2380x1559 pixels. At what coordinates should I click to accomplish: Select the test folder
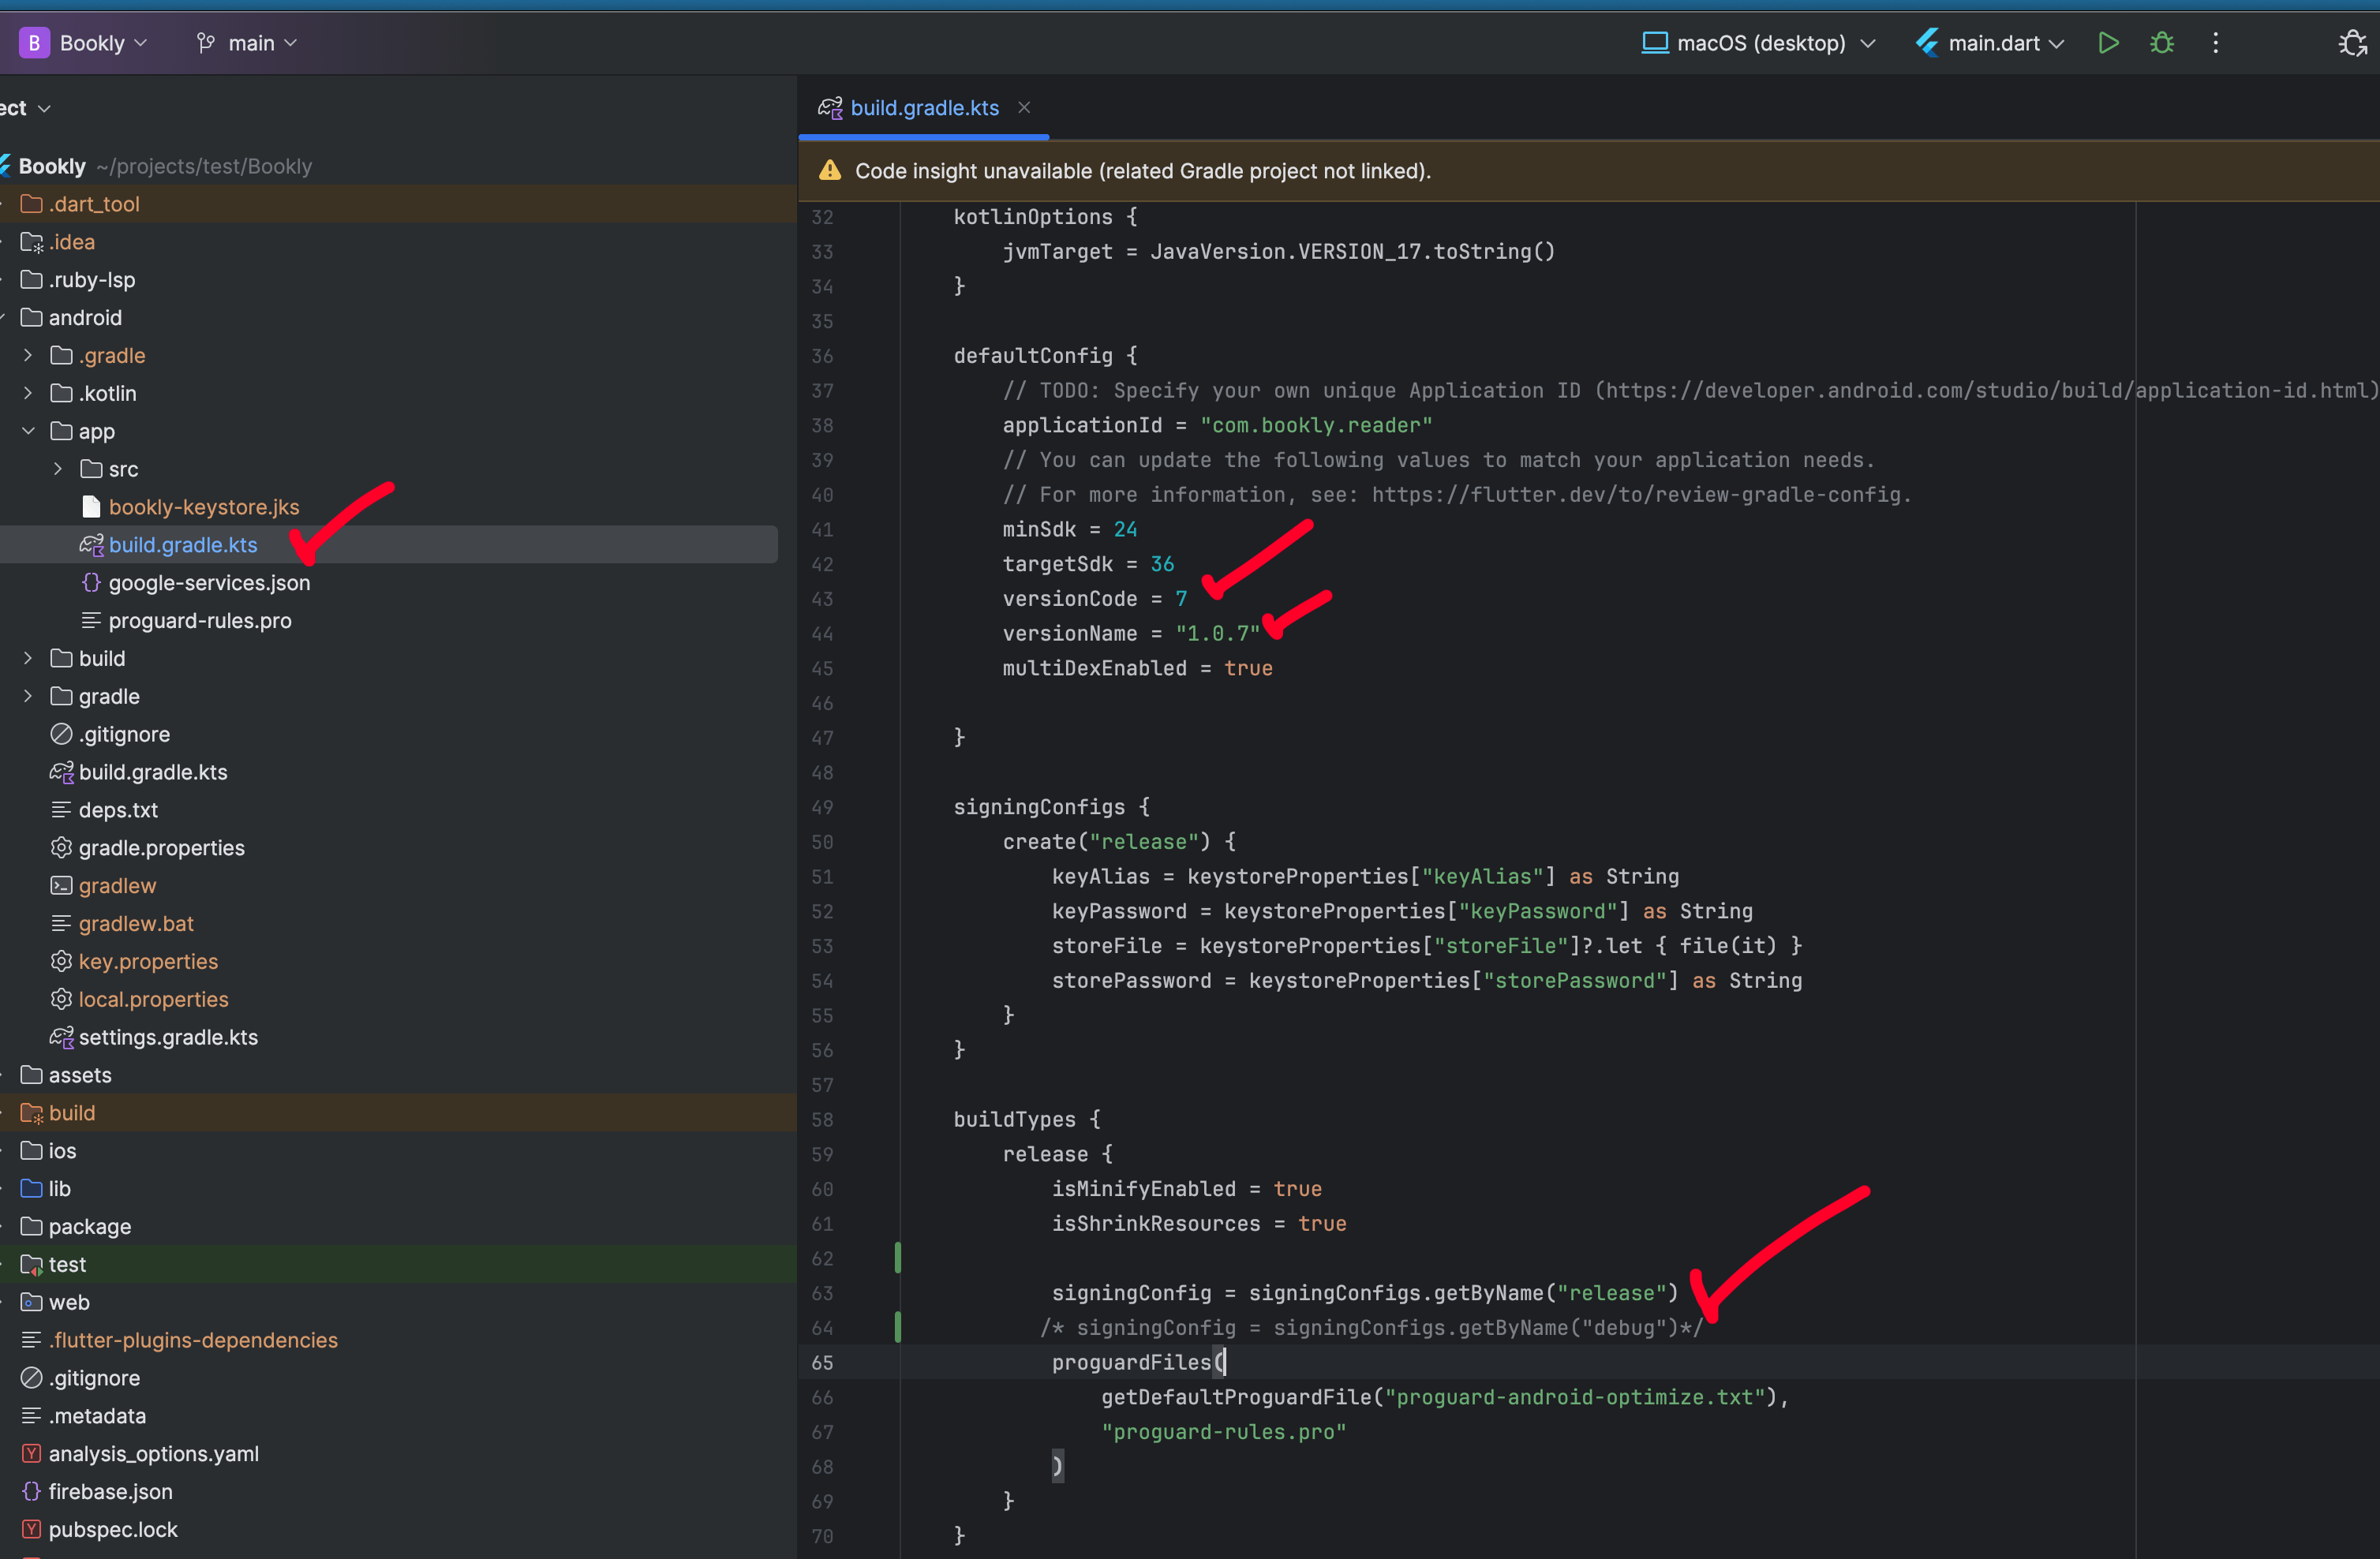coord(67,1265)
